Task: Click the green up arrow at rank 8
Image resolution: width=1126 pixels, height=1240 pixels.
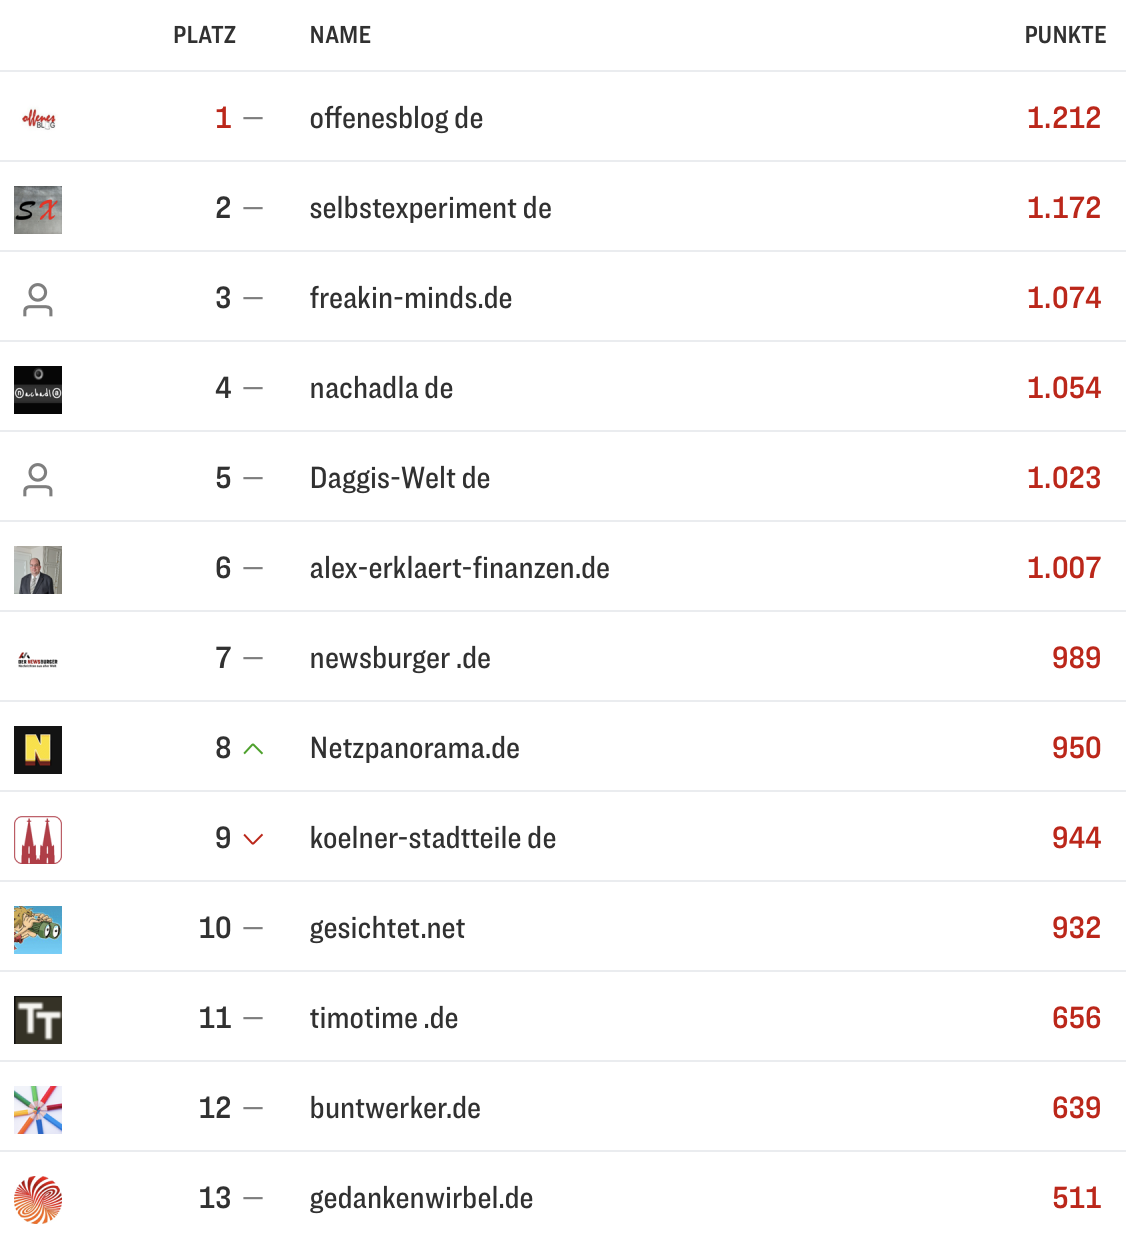Action: (x=254, y=749)
